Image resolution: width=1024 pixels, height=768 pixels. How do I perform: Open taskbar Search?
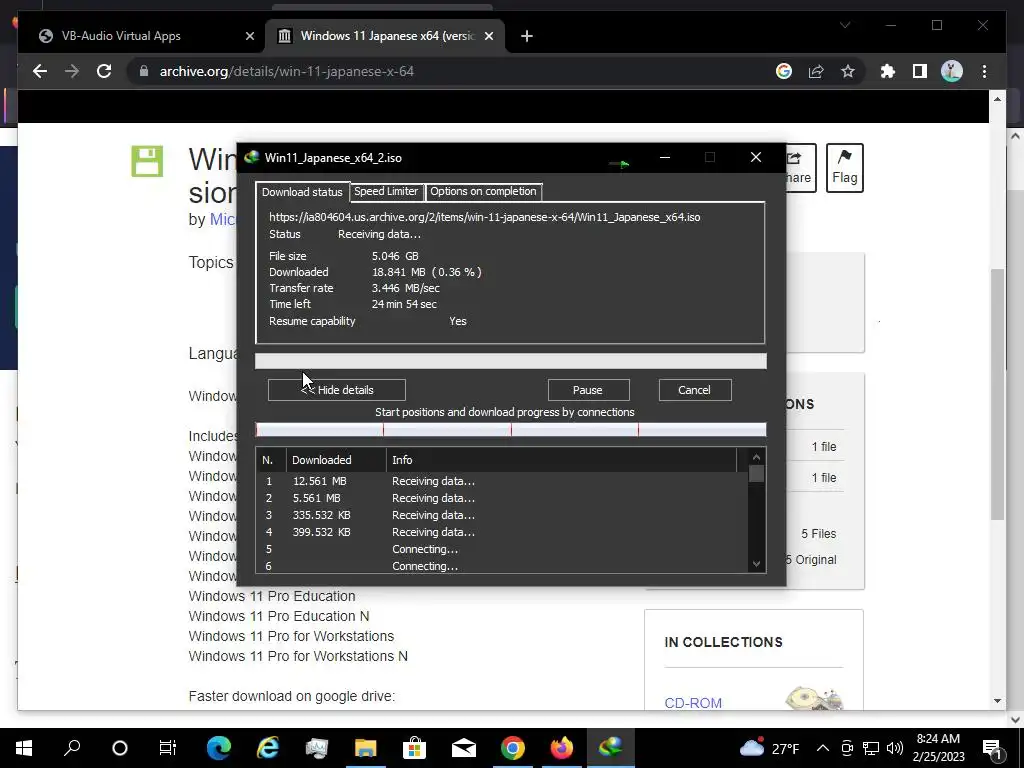click(x=72, y=748)
